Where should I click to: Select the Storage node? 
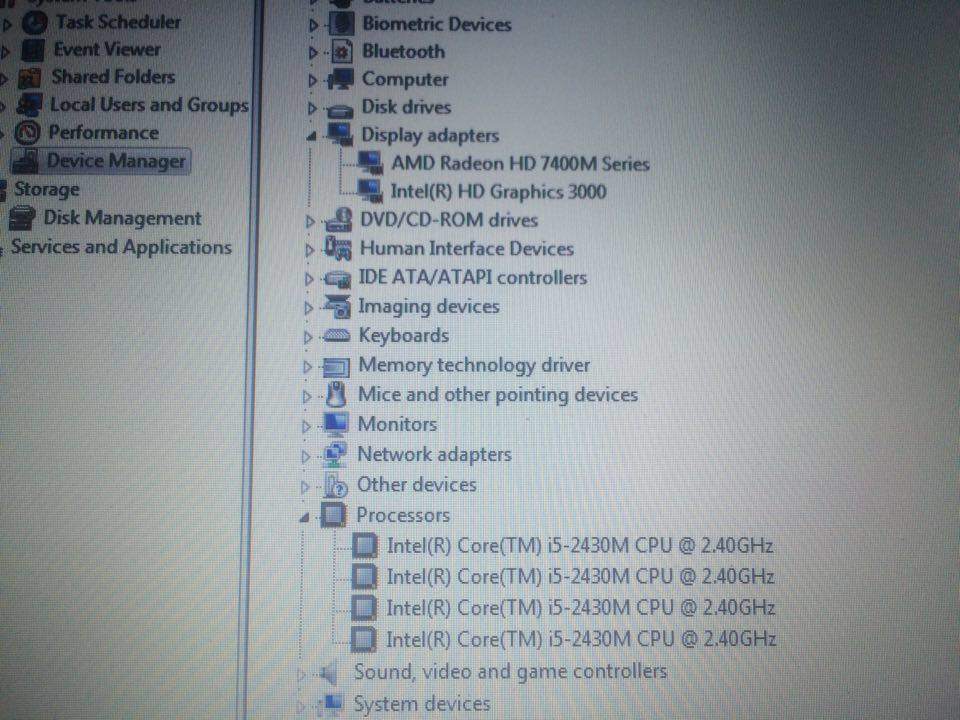click(47, 190)
